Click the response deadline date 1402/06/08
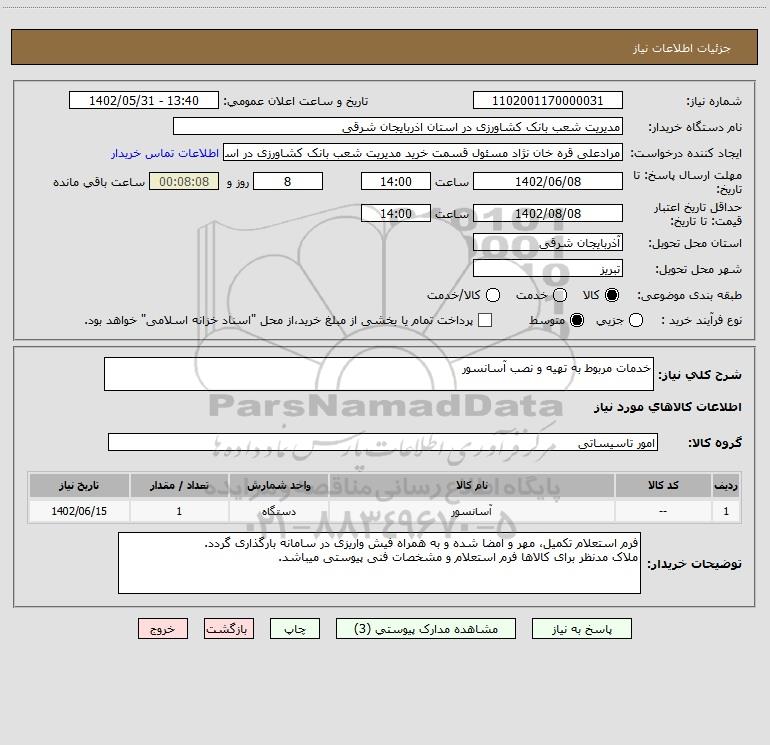 pyautogui.click(x=548, y=181)
